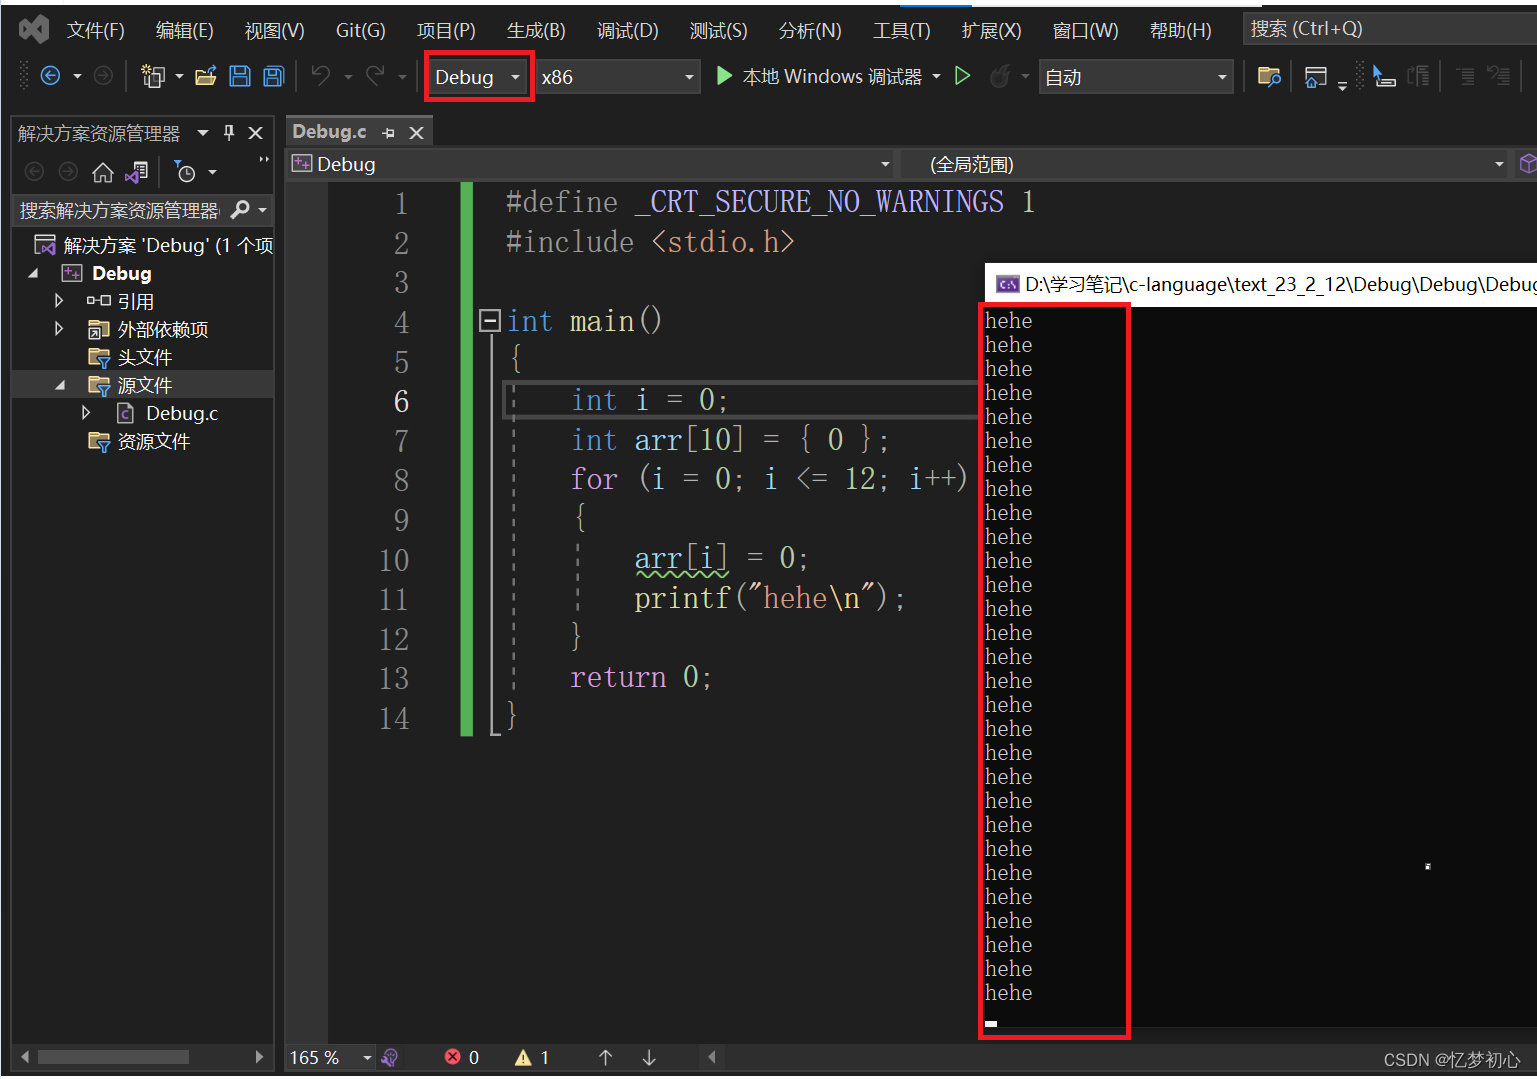Click the window layout toolbar icon
1537x1079 pixels.
click(1316, 76)
